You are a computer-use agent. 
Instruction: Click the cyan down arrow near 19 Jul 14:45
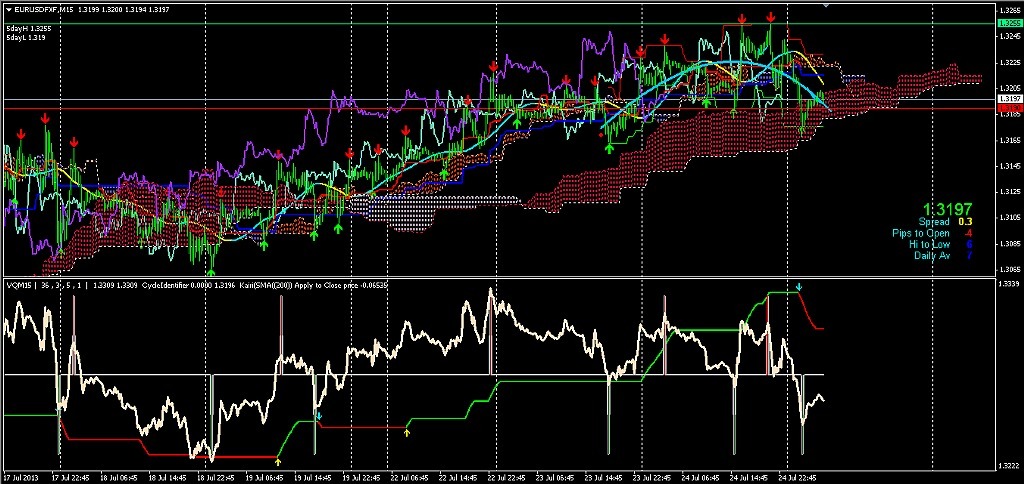pos(319,415)
